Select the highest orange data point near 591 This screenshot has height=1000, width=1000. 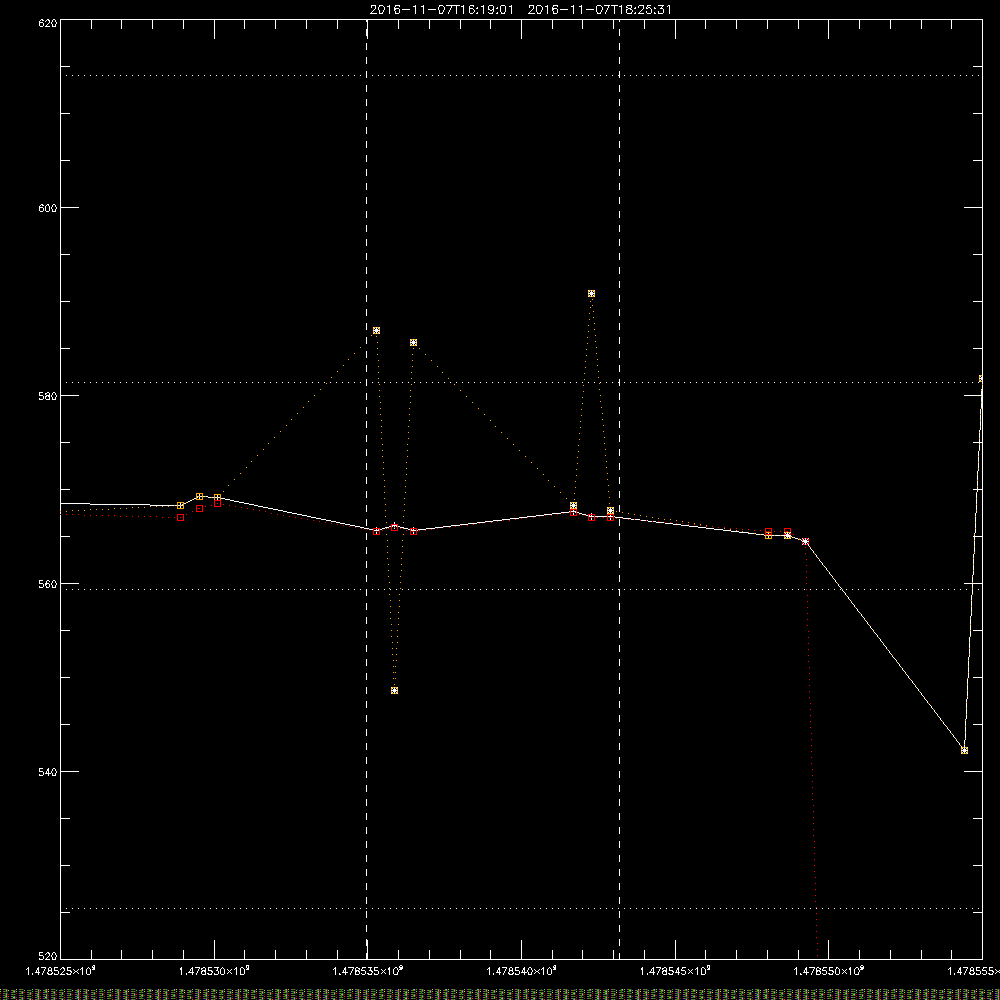click(x=591, y=293)
